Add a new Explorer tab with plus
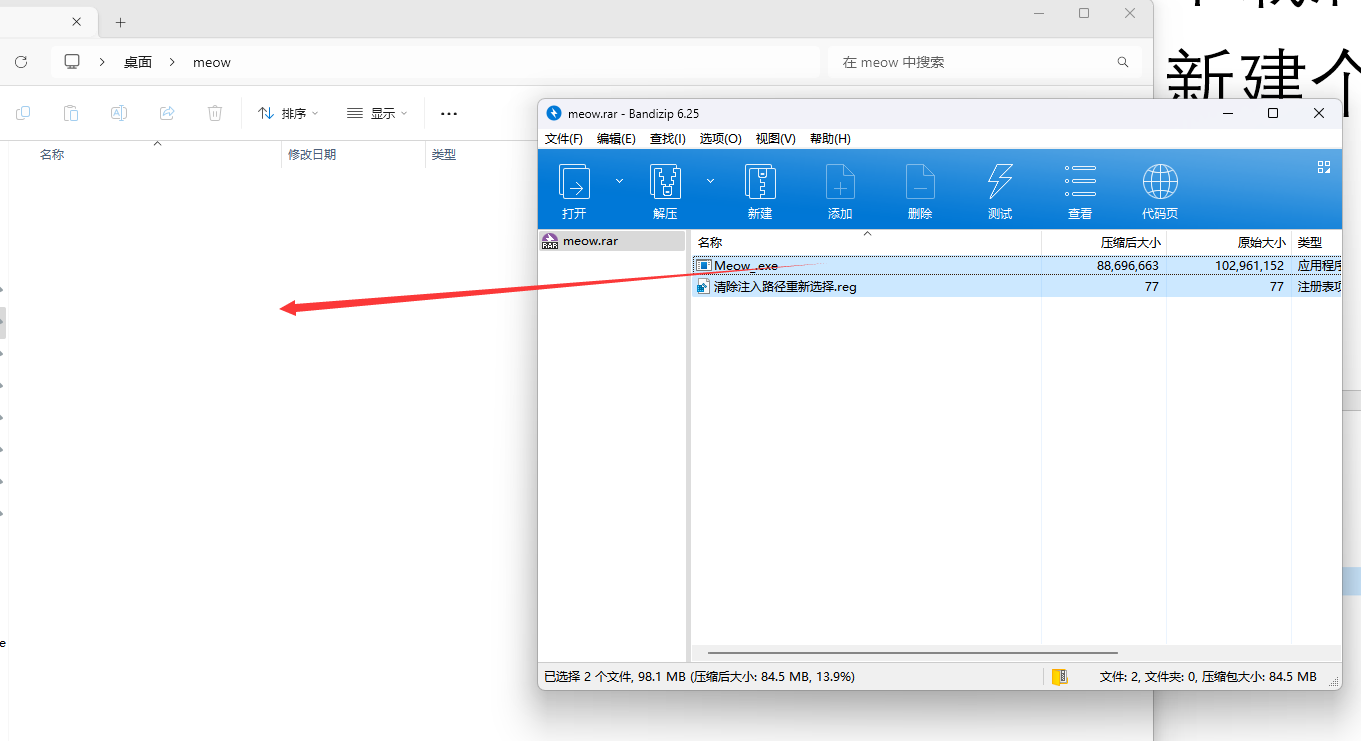The image size is (1361, 741). [121, 22]
